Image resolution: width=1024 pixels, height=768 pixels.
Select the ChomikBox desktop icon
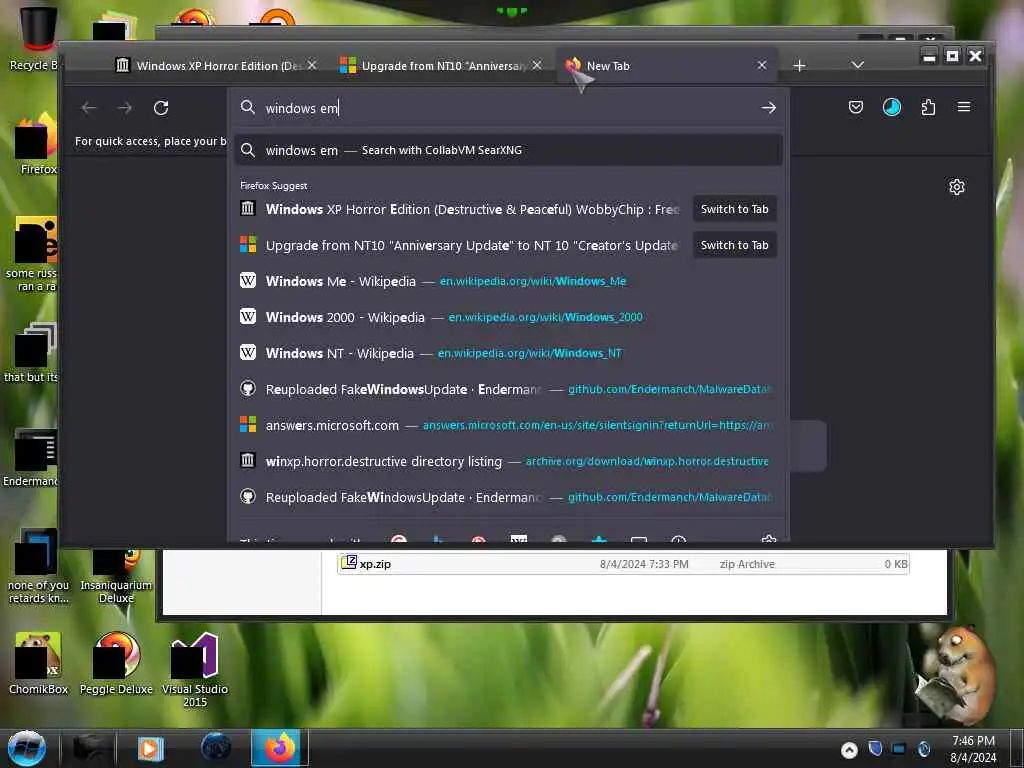pyautogui.click(x=38, y=664)
